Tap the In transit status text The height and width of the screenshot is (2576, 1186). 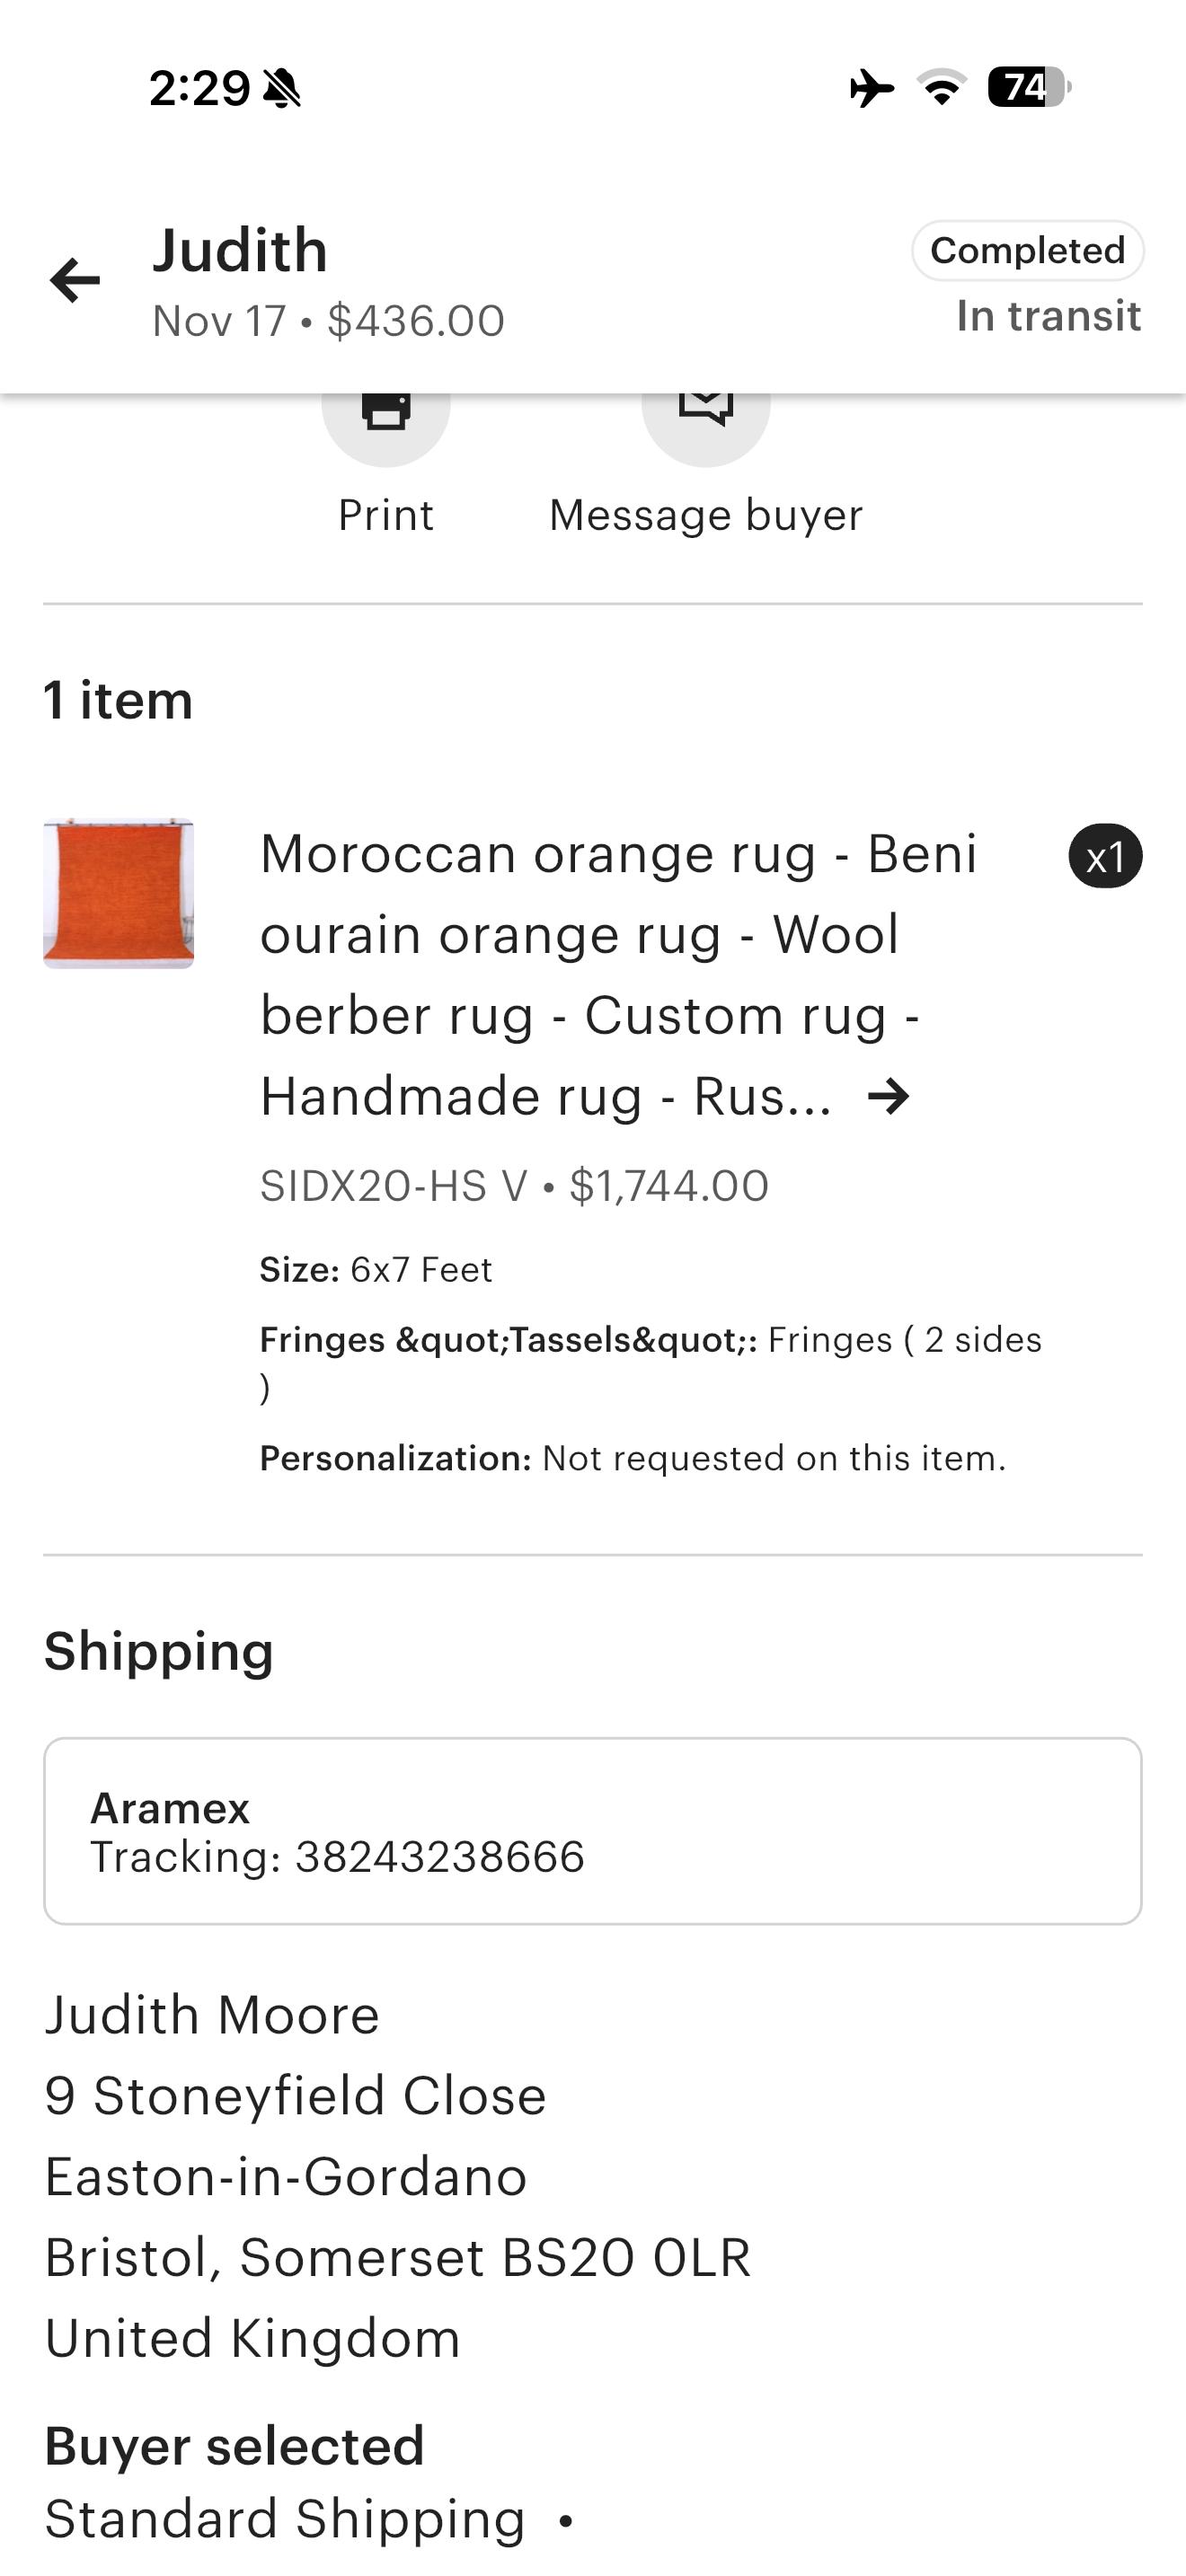point(1048,316)
